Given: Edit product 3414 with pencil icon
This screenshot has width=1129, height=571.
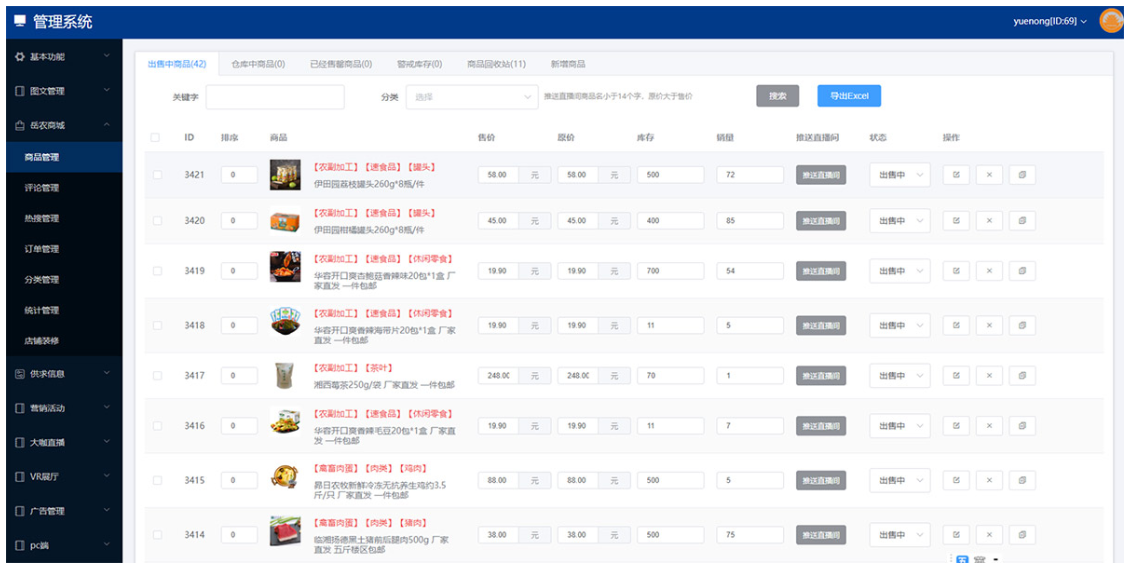Looking at the screenshot, I should pyautogui.click(x=955, y=535).
